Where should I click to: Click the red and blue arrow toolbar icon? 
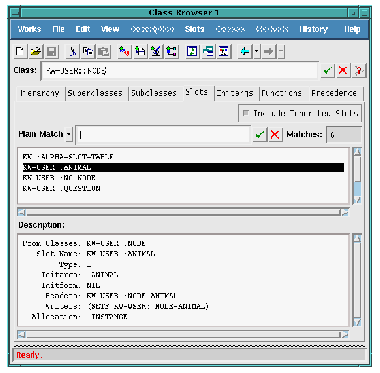tap(124, 51)
